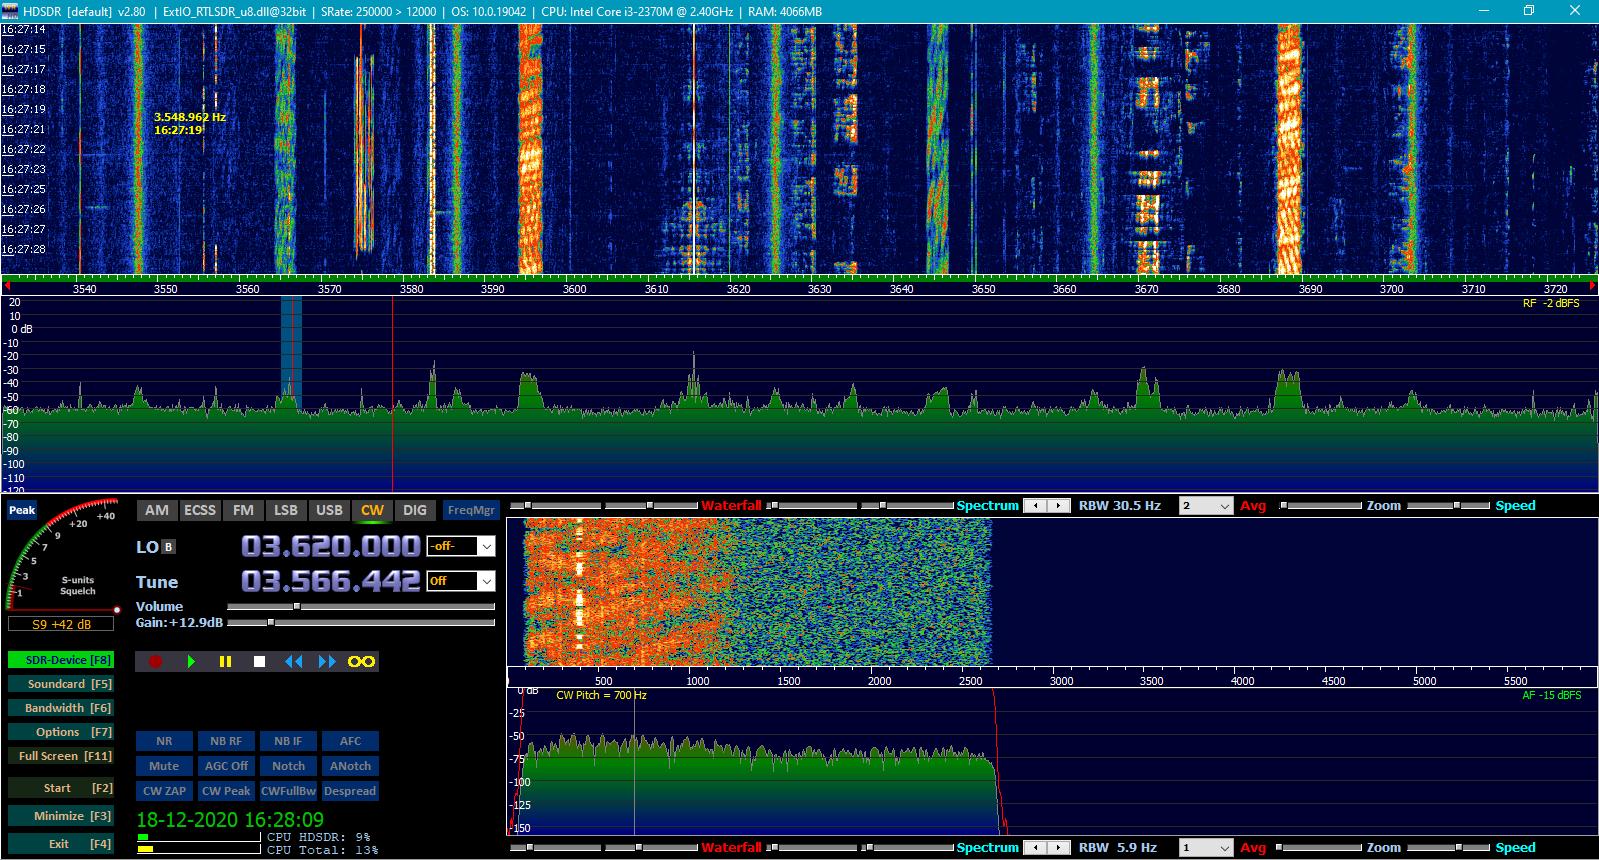The height and width of the screenshot is (860, 1599).
Task: Open SDR-Device [F8] settings
Action: point(60,660)
